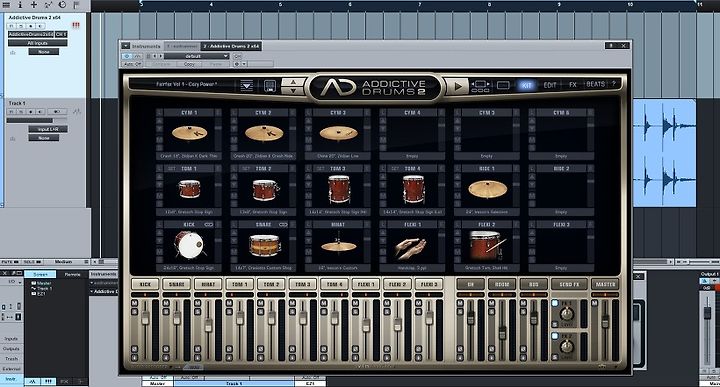Open the Addictive Drums preset browser arrow
This screenshot has width=720, height=387.
247,85
